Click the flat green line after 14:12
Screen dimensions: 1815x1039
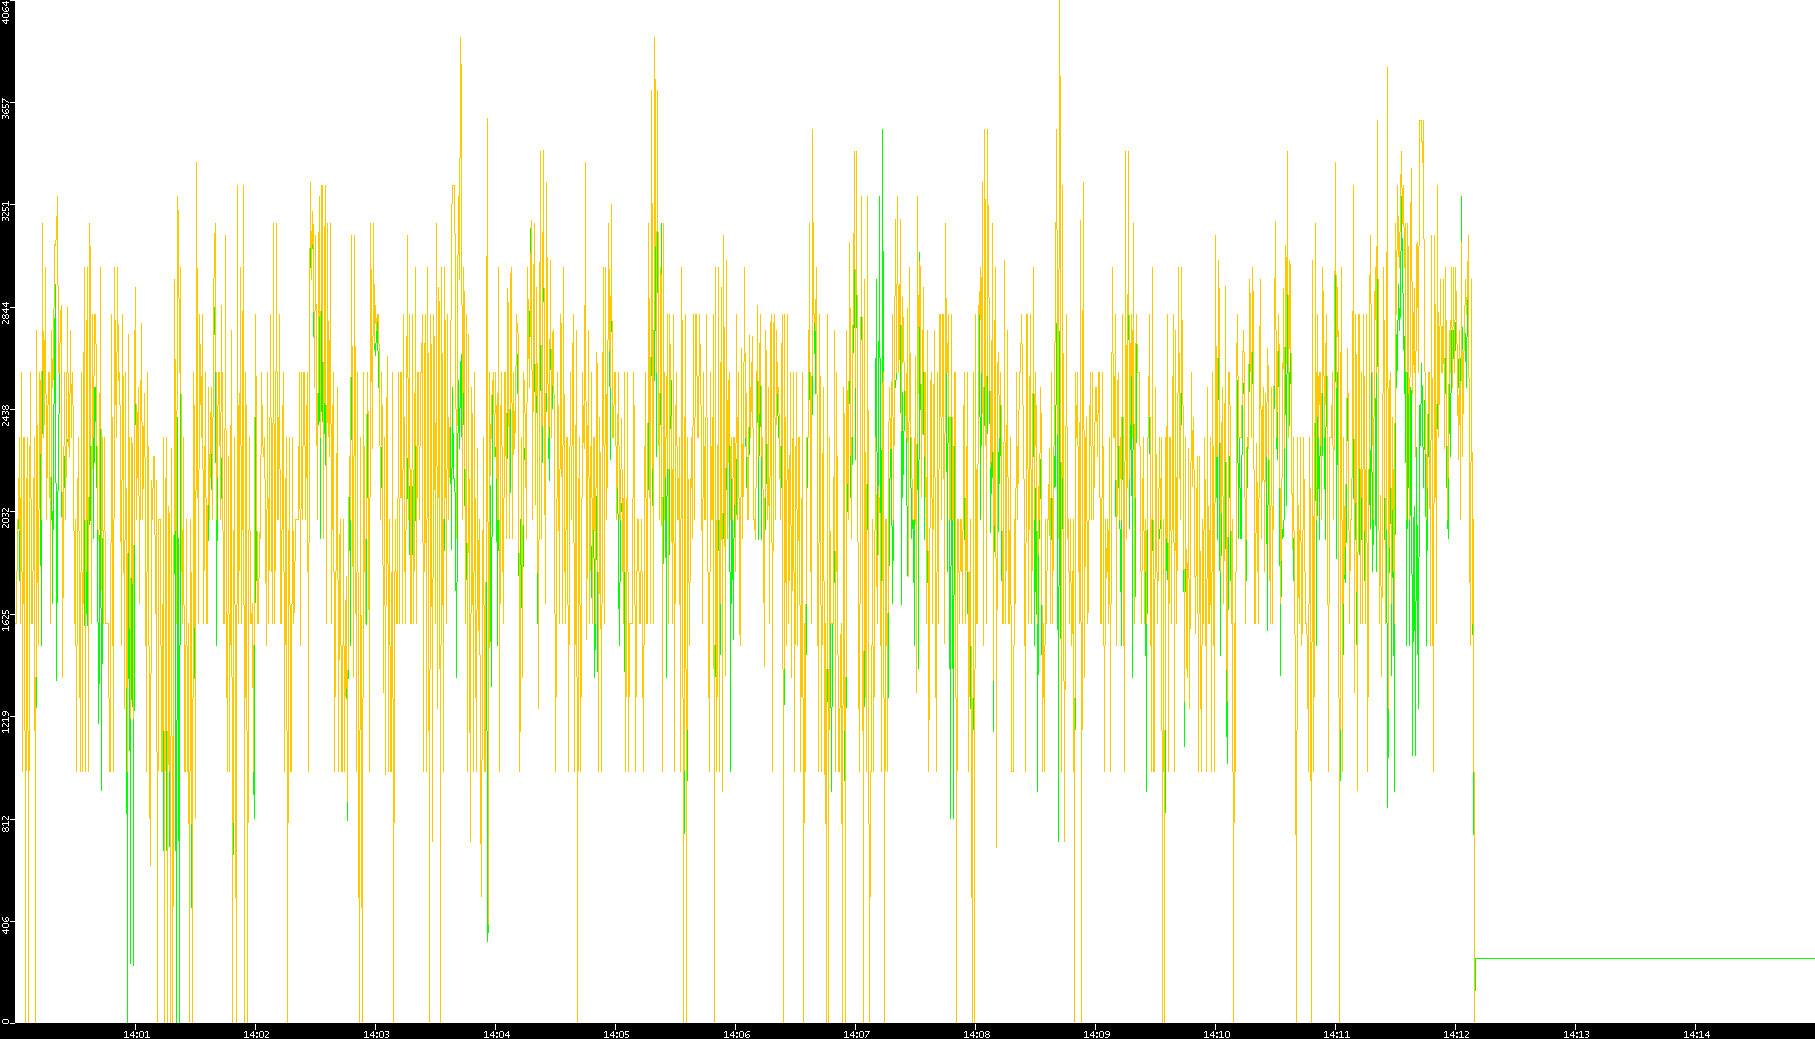pyautogui.click(x=1640, y=959)
